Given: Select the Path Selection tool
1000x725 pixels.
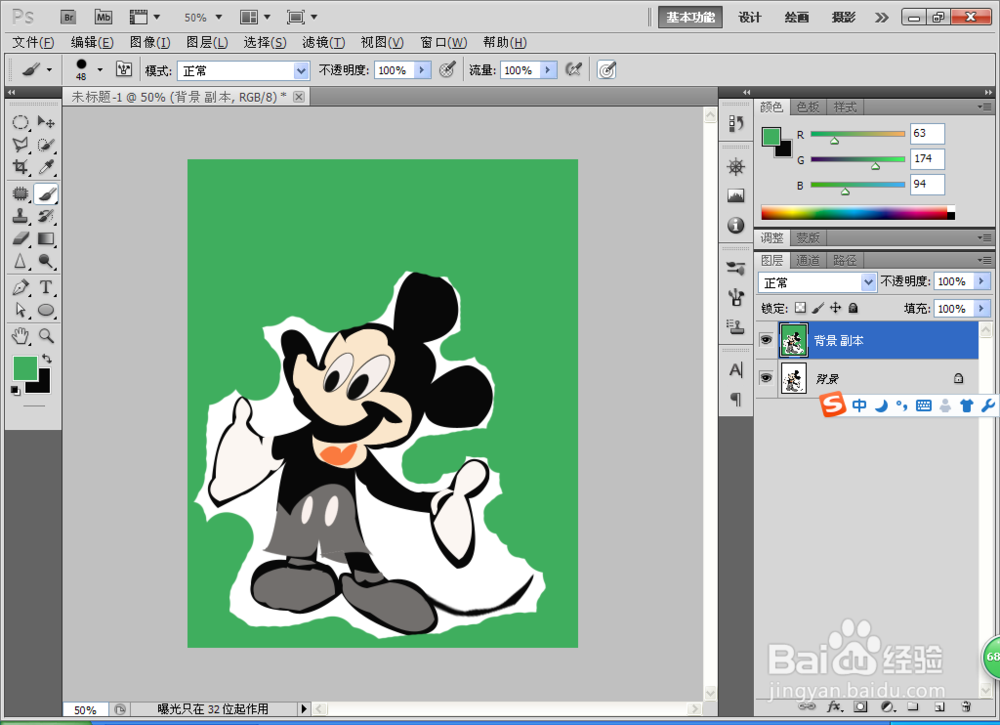Looking at the screenshot, I should click(20, 310).
